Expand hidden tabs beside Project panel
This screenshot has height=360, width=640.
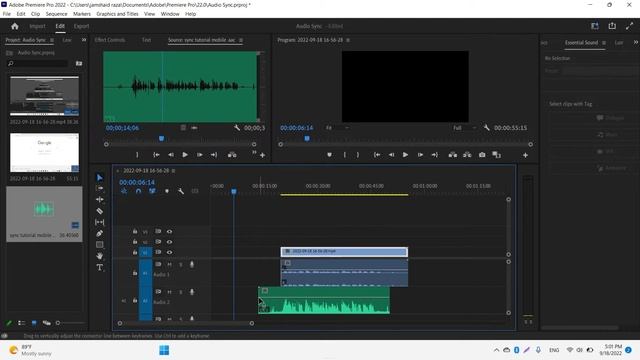pos(84,40)
